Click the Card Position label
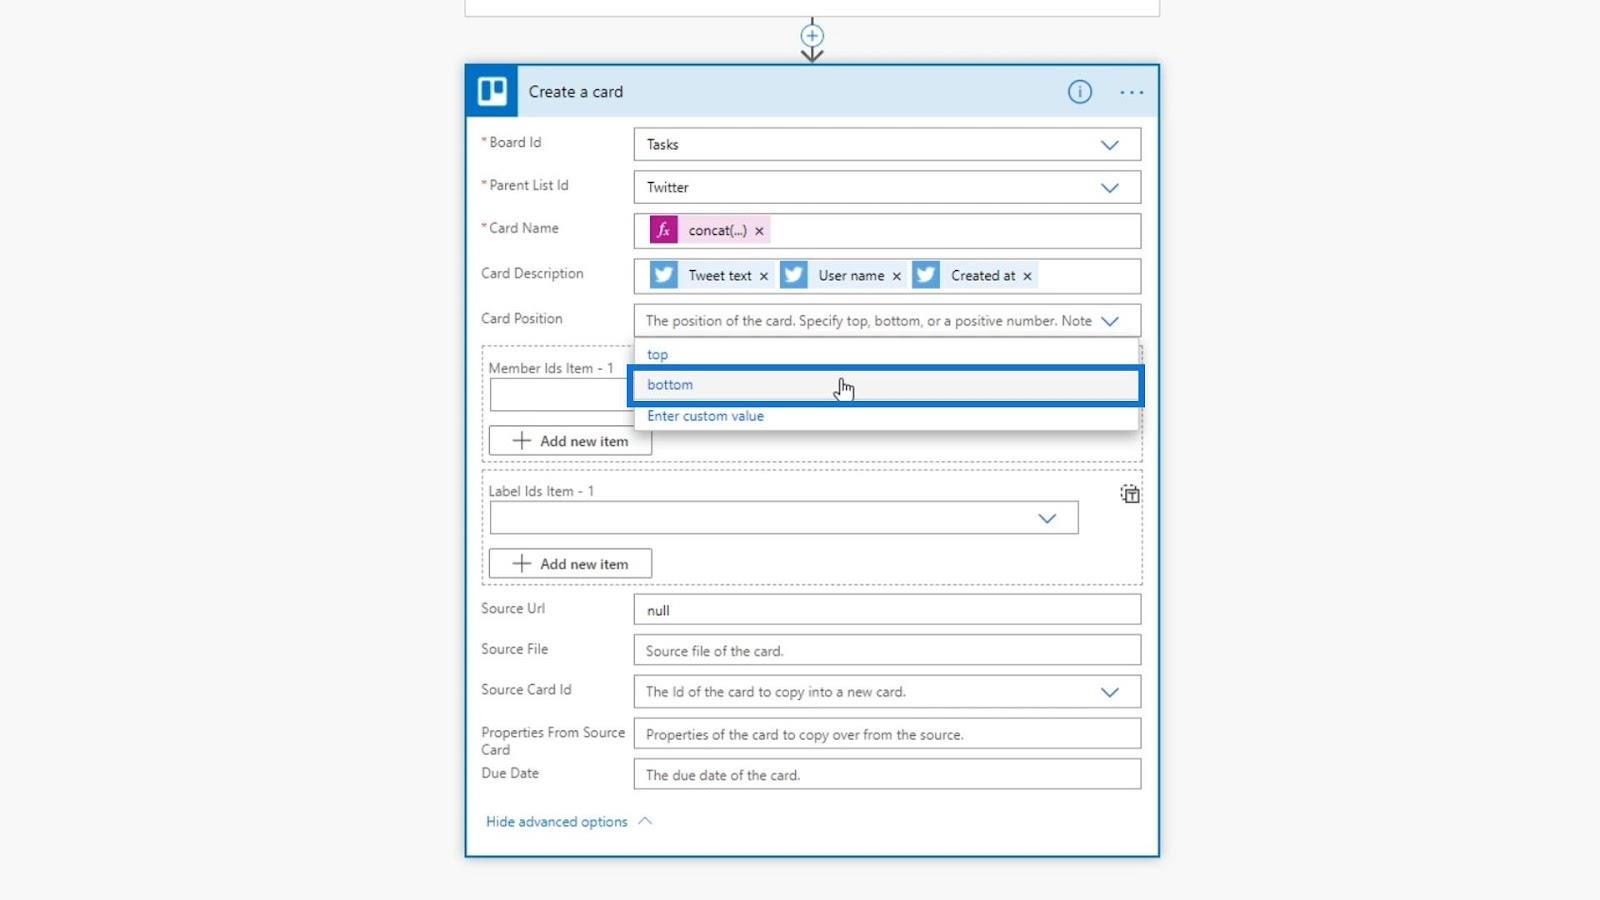Viewport: 1600px width, 900px height. pos(521,319)
